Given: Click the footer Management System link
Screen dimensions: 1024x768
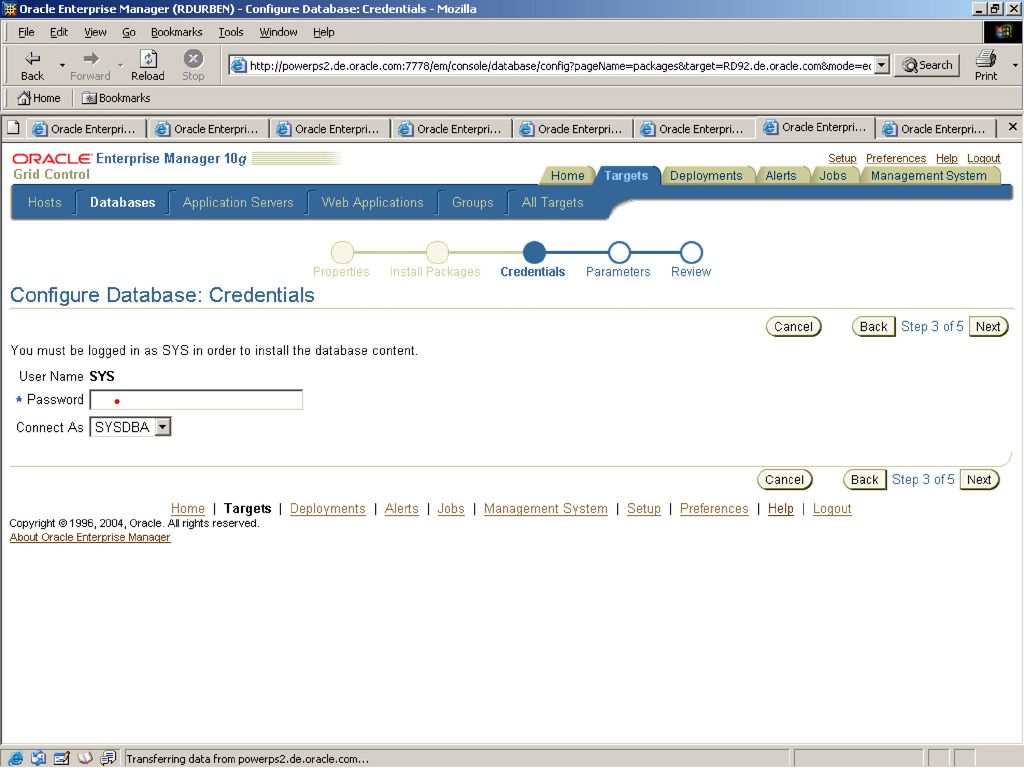Looking at the screenshot, I should coord(545,509).
